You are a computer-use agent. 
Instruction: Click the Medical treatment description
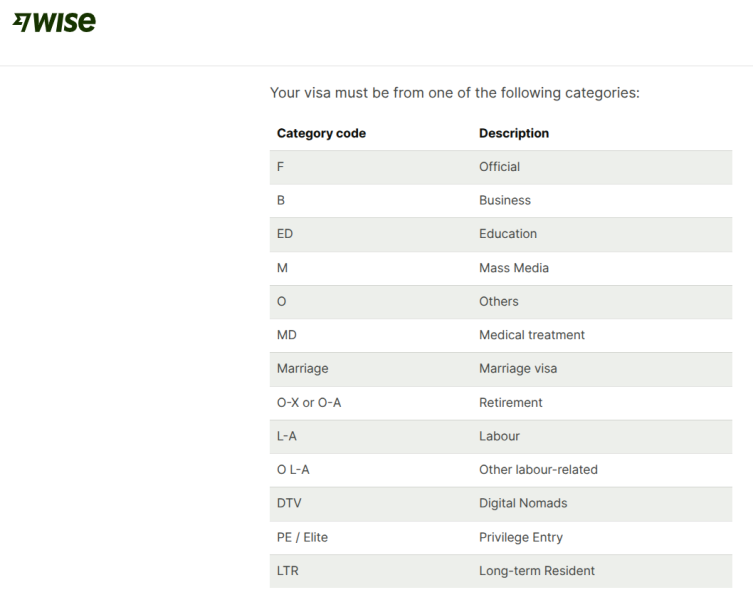[532, 335]
